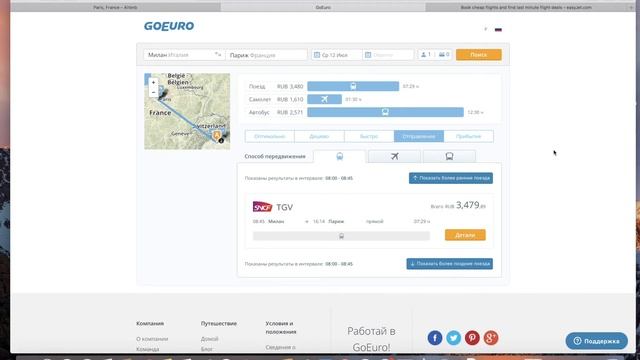Click the bus icon in Автобус bar
Image resolution: width=640 pixels, height=360 pixels.
pos(385,112)
